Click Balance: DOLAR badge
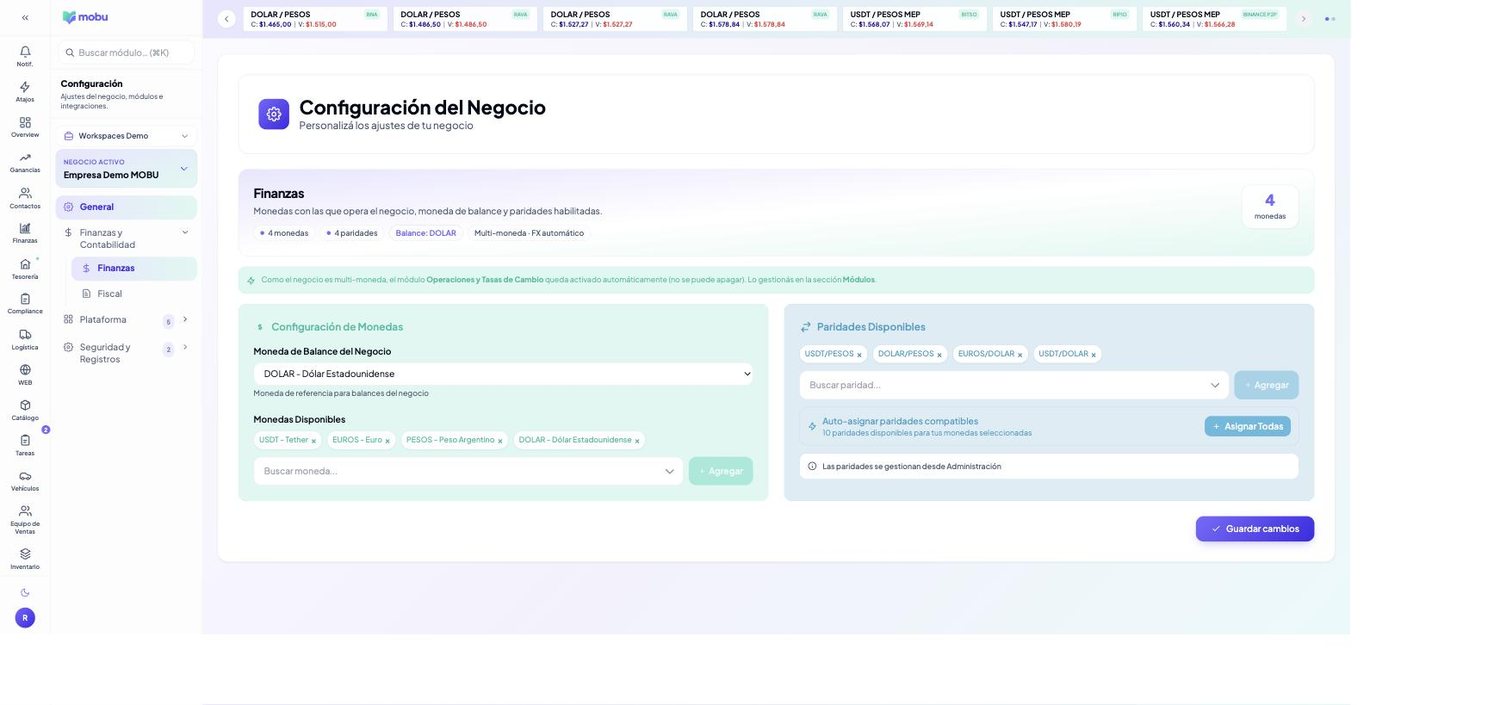 tap(426, 233)
